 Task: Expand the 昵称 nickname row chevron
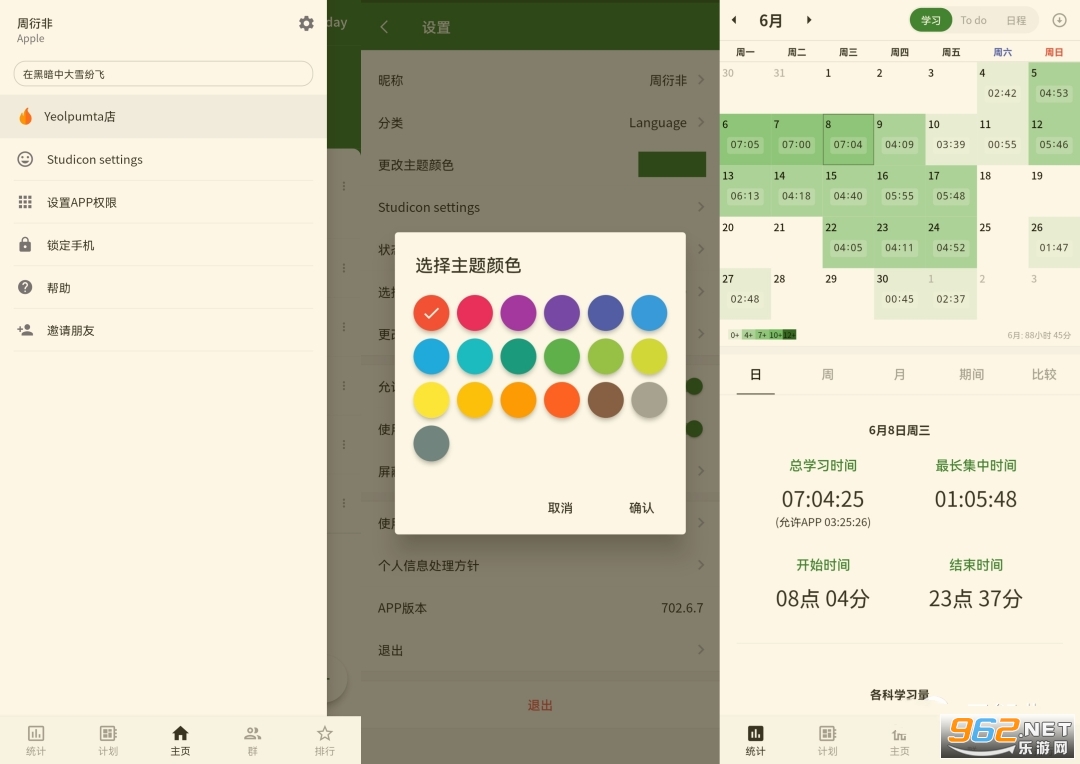[x=701, y=80]
